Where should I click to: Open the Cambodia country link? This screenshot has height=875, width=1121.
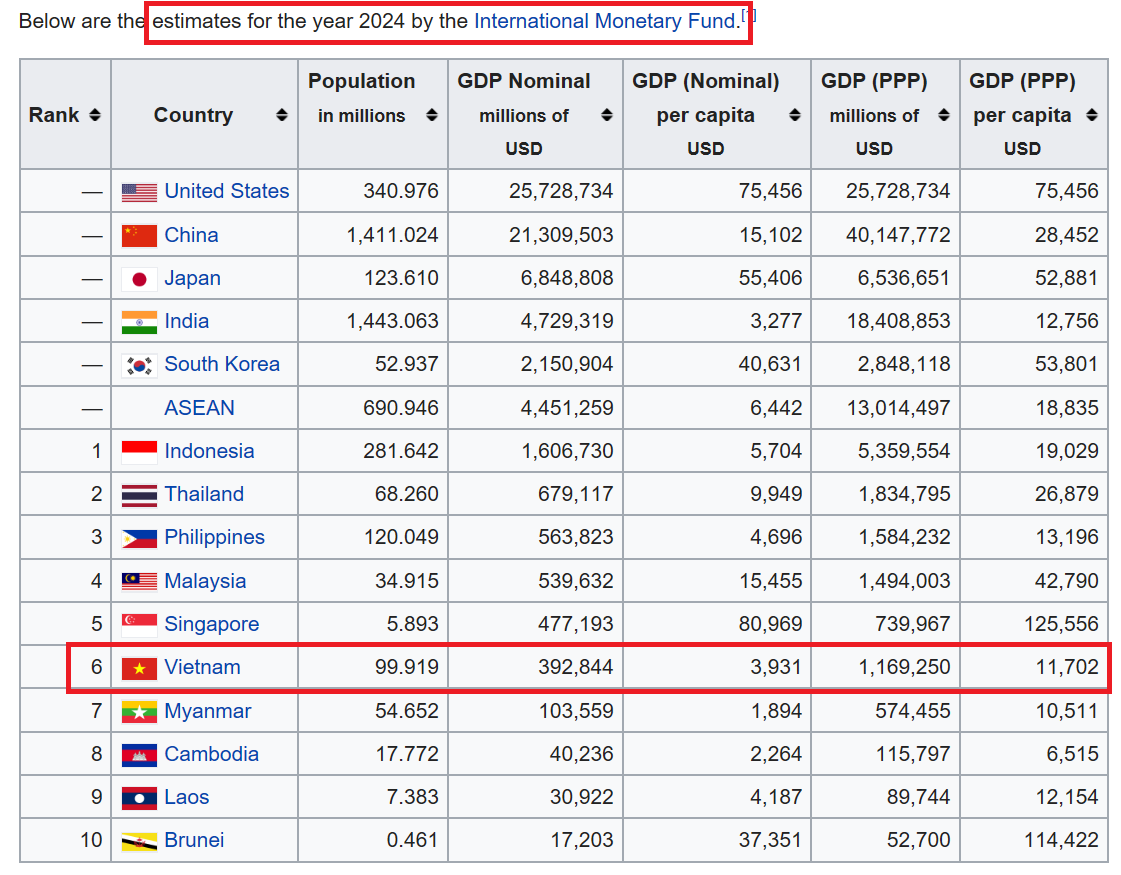coord(212,754)
